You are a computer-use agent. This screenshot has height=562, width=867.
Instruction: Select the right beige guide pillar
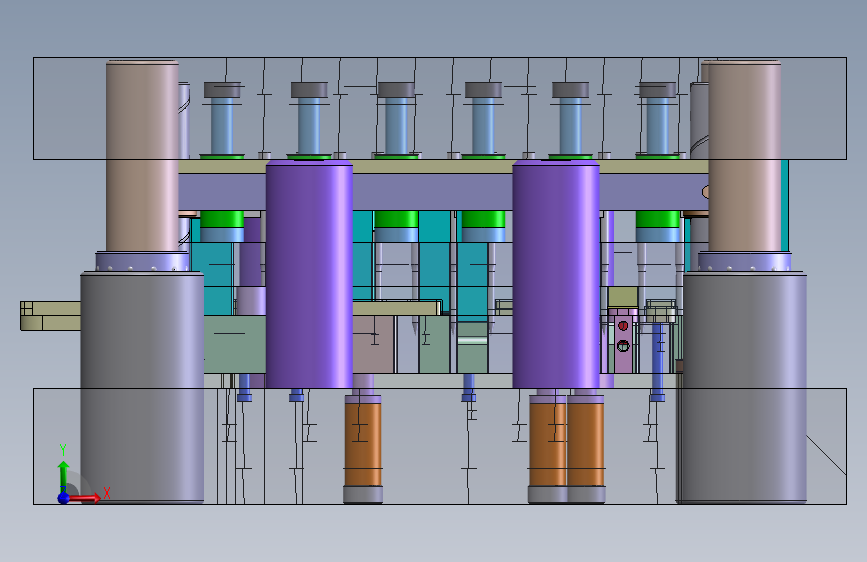click(x=744, y=156)
